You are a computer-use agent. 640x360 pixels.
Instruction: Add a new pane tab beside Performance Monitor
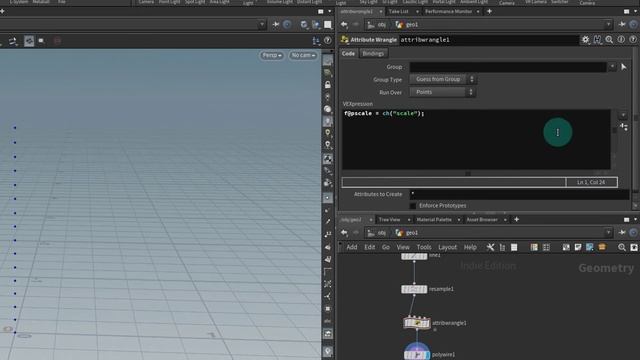pyautogui.click(x=489, y=11)
